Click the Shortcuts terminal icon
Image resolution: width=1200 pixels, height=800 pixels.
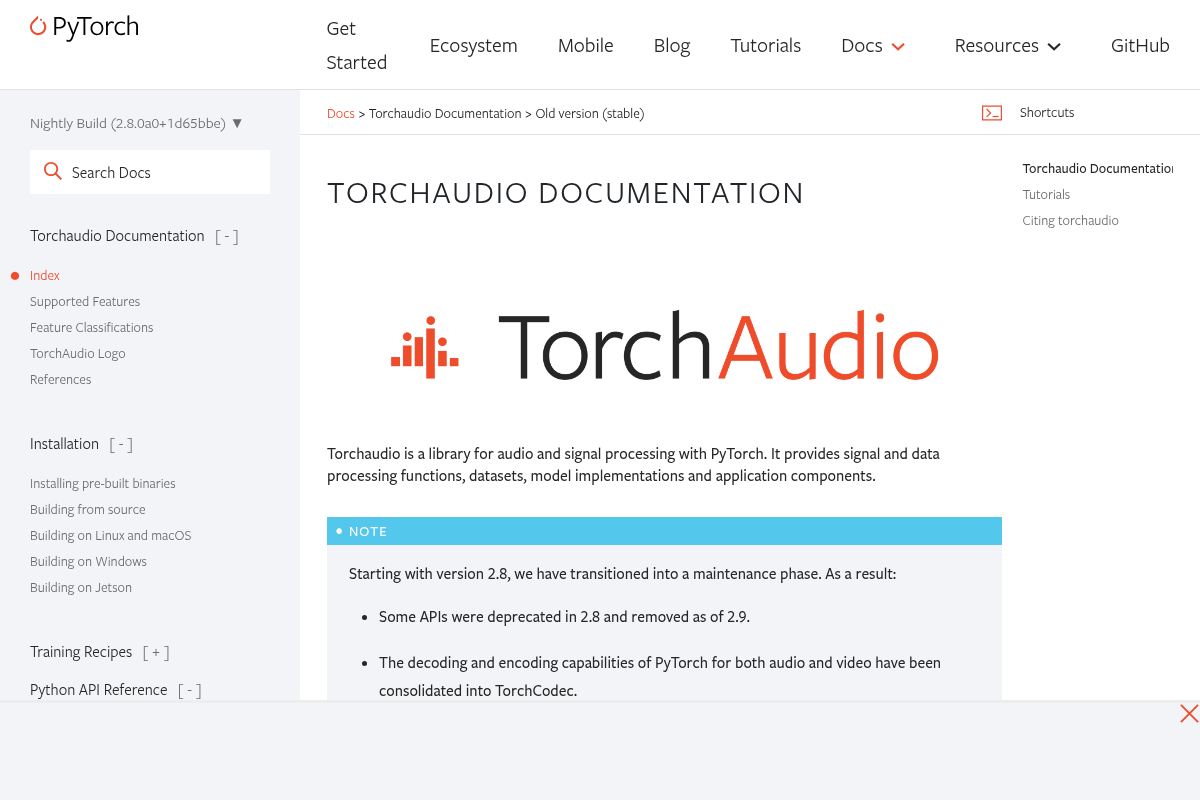(991, 113)
